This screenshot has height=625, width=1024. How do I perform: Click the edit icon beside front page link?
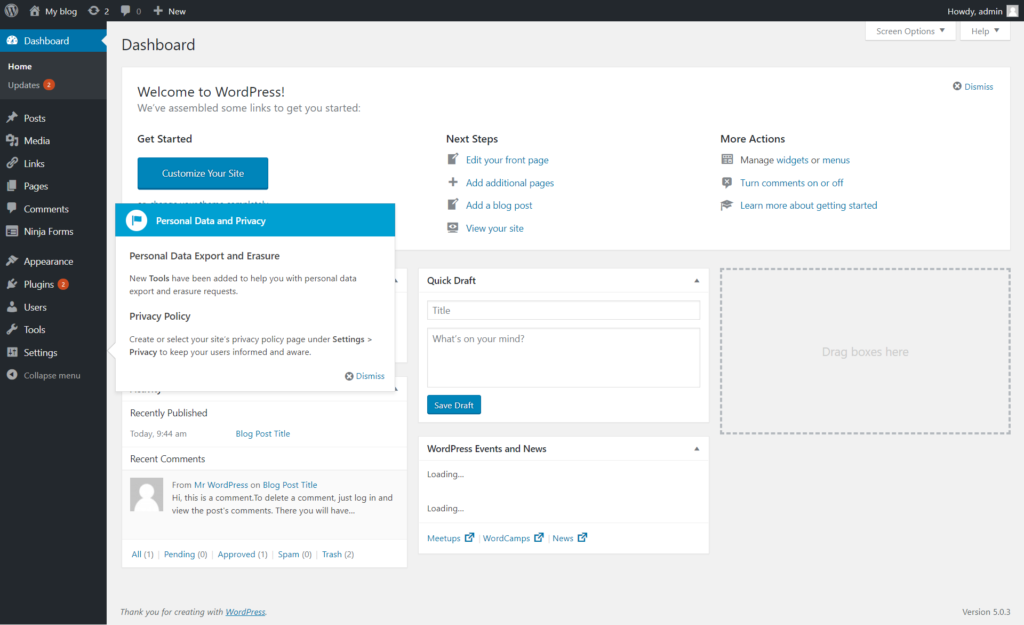point(453,159)
